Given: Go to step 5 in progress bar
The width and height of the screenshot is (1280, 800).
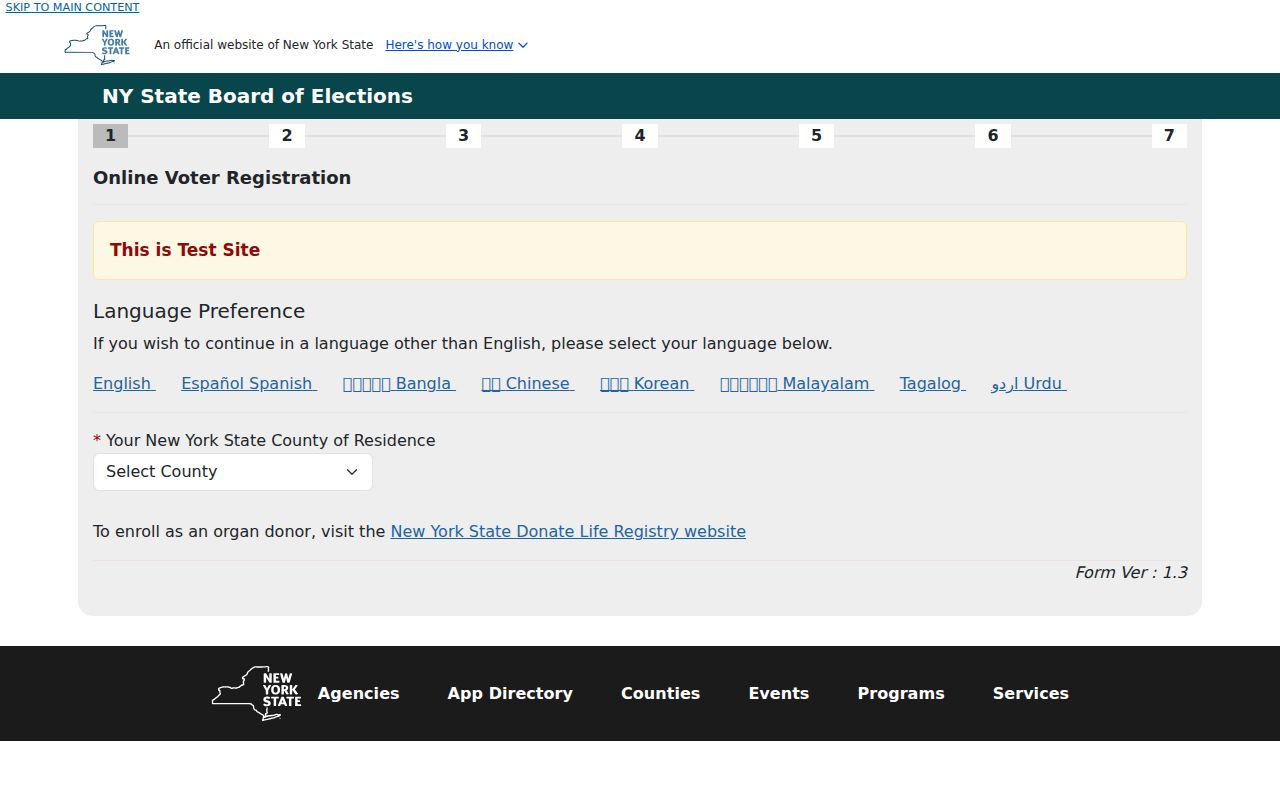Looking at the screenshot, I should 816,135.
